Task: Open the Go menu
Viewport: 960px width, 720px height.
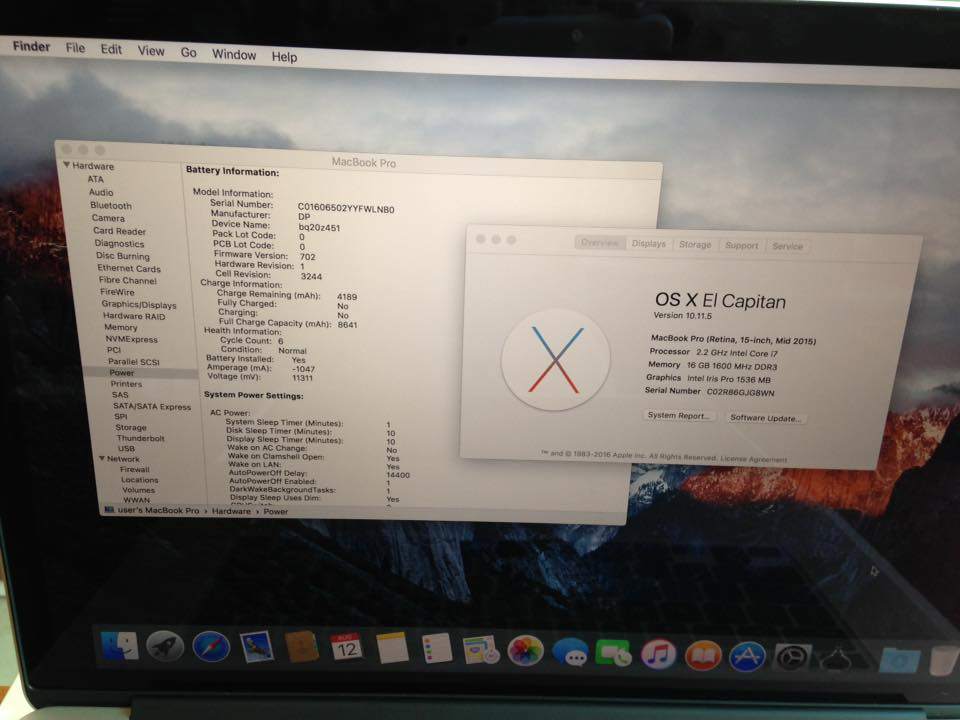Action: point(189,53)
